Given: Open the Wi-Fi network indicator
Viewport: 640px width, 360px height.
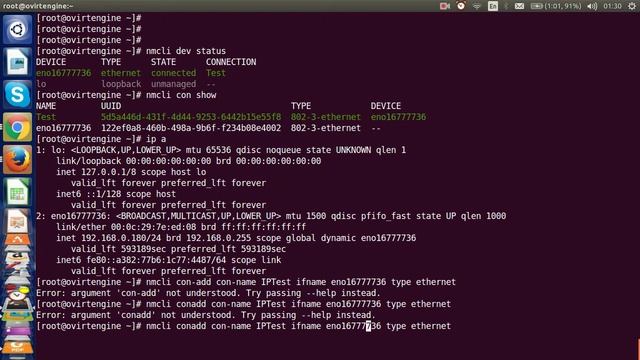Looking at the screenshot, I should click(x=476, y=6).
